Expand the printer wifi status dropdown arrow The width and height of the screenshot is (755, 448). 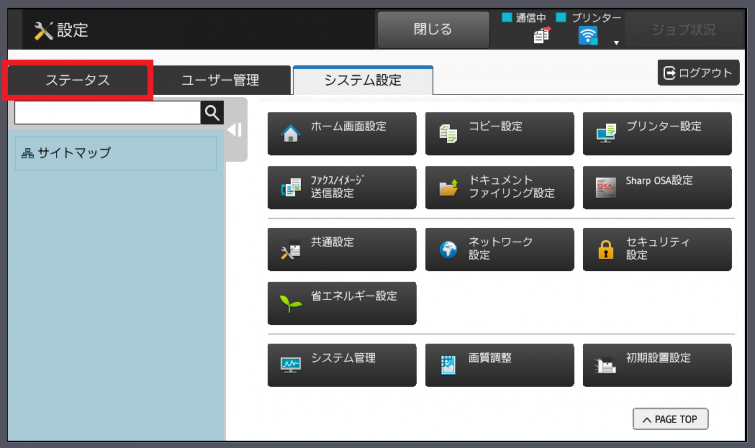click(617, 43)
